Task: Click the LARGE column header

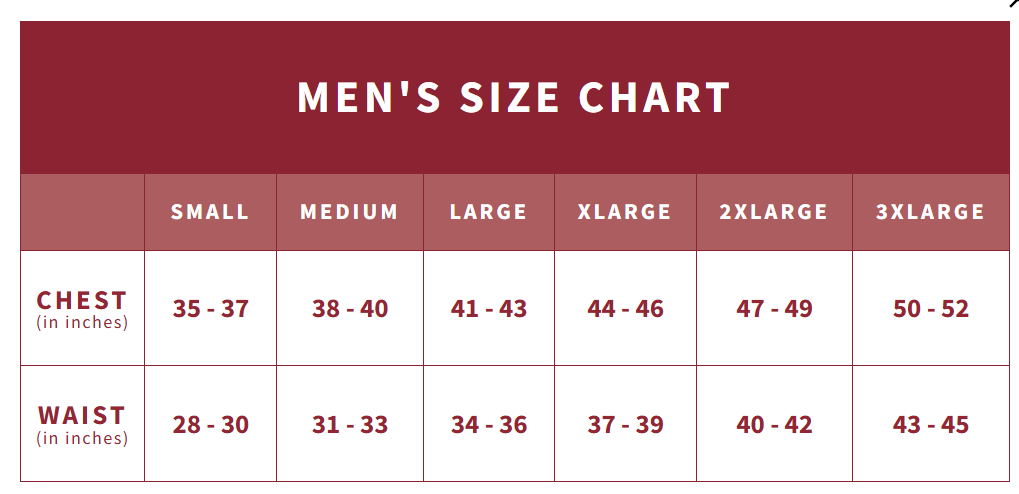Action: tap(488, 212)
